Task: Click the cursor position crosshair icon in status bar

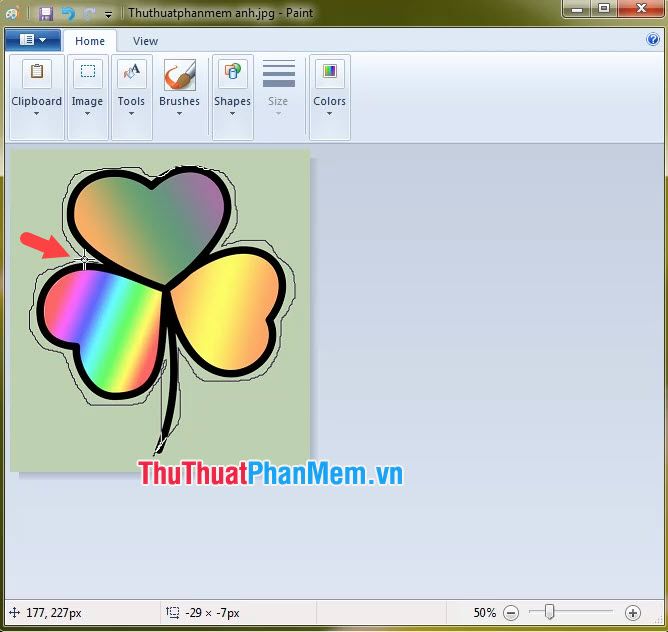Action: tap(14, 613)
